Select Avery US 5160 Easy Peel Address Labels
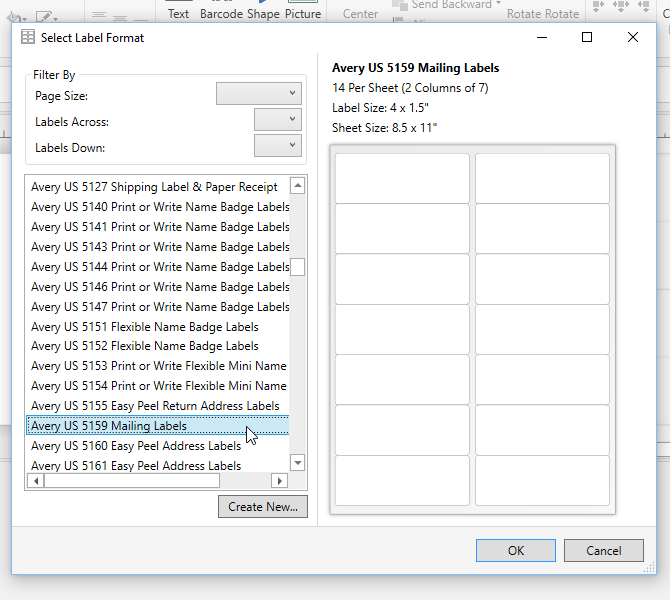The image size is (670, 600). [158, 446]
